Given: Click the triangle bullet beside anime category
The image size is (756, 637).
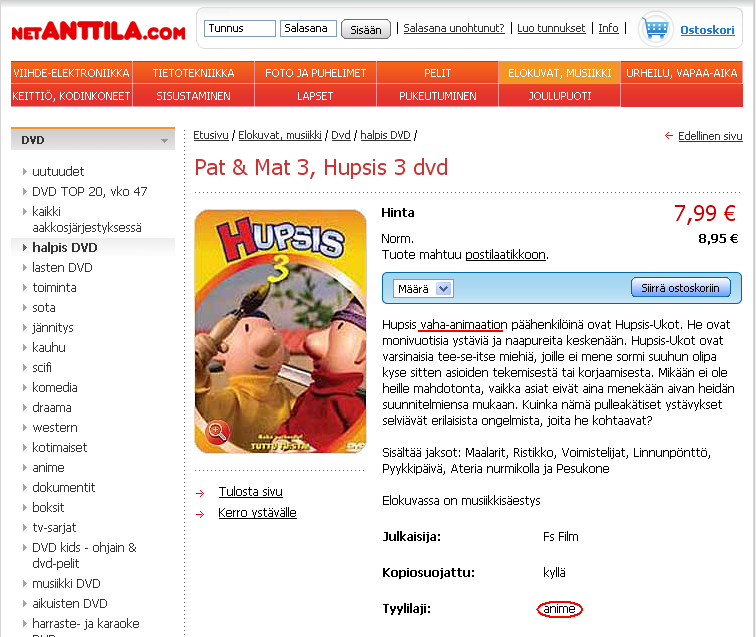Looking at the screenshot, I should click(x=24, y=467).
